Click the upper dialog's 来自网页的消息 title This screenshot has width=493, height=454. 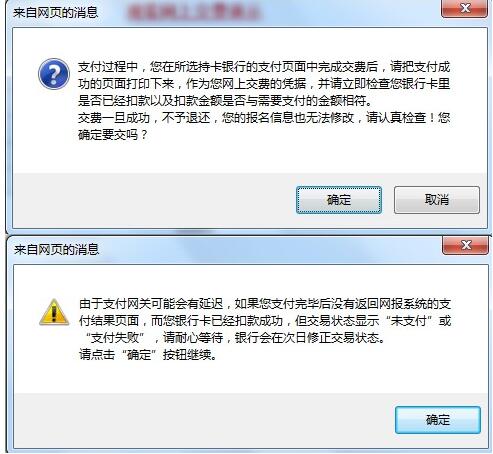56,13
